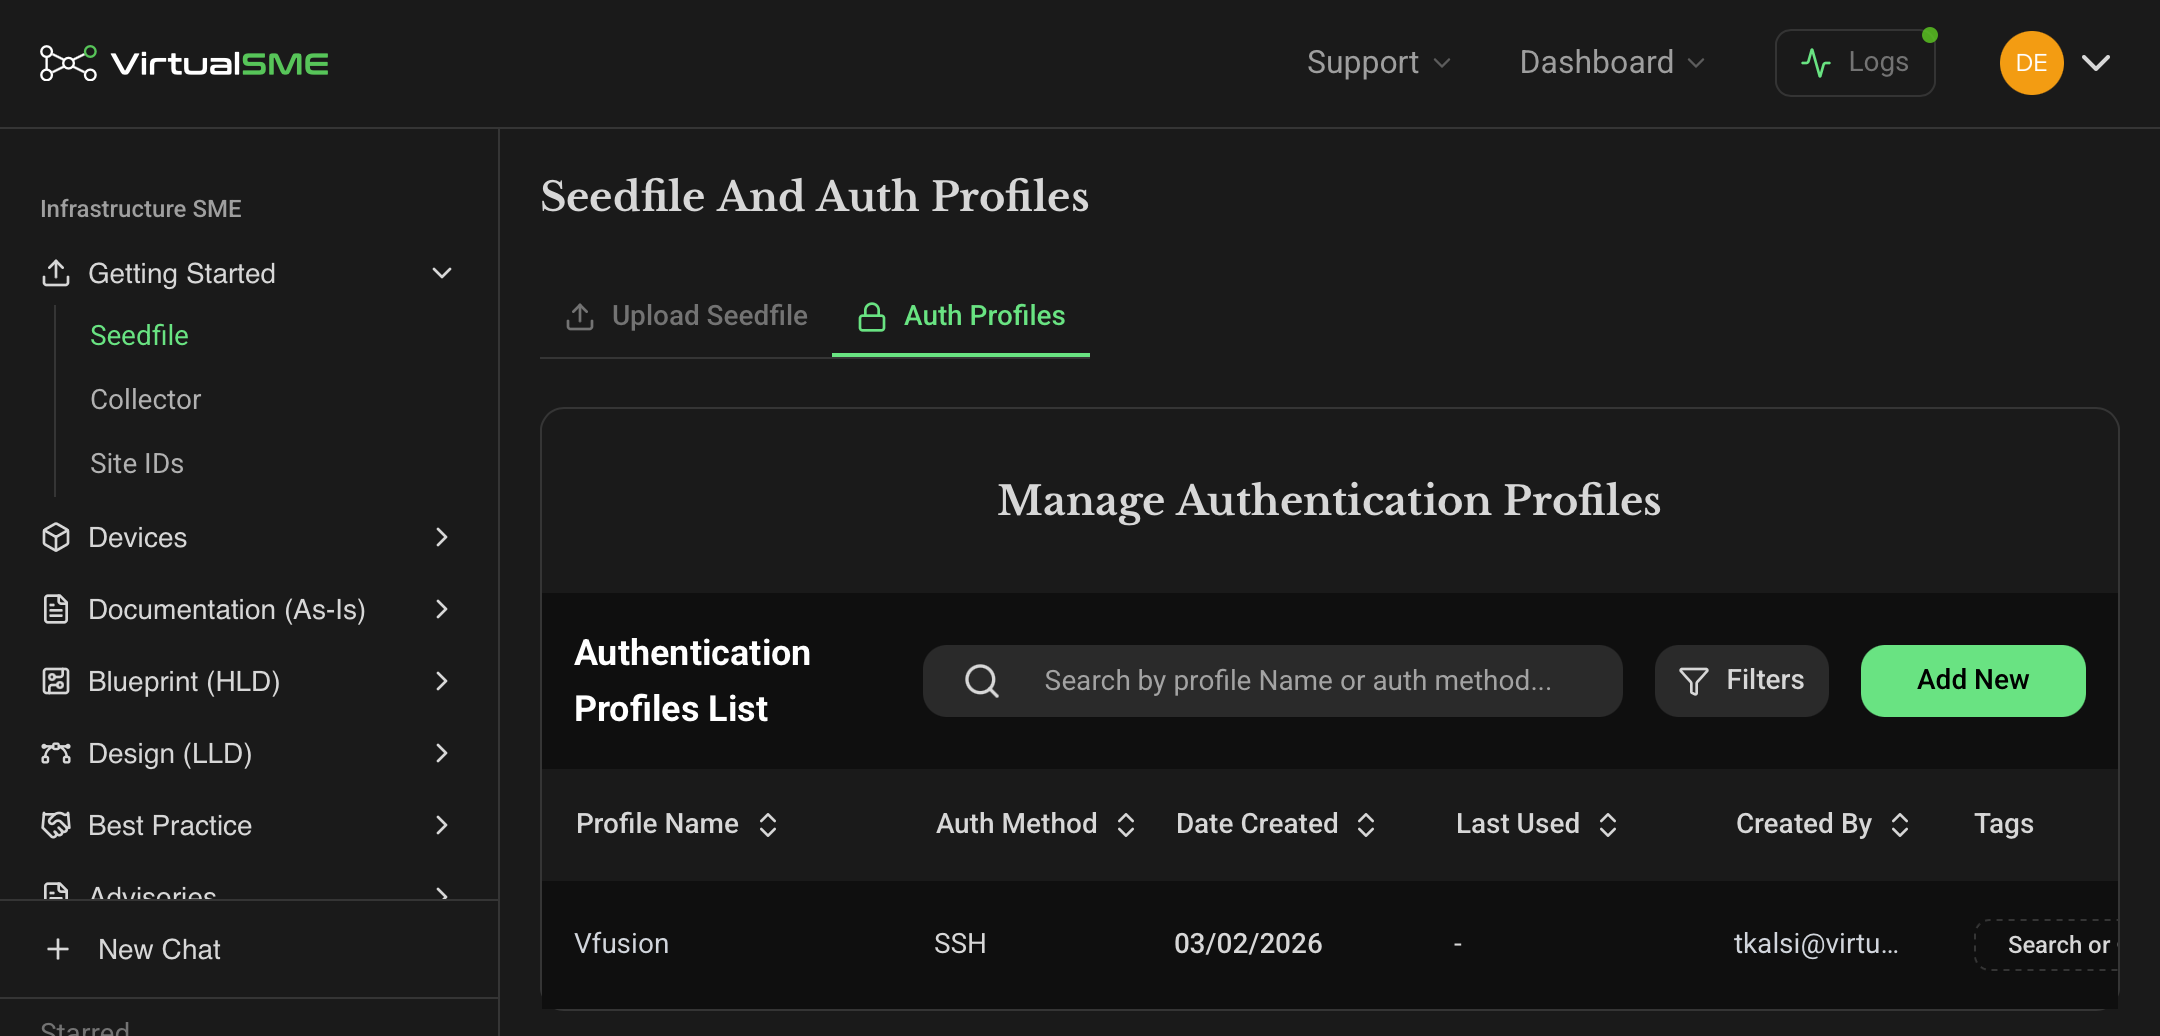Expand the Best Practice chevron
This screenshot has height=1036, width=2160.
coord(442,825)
